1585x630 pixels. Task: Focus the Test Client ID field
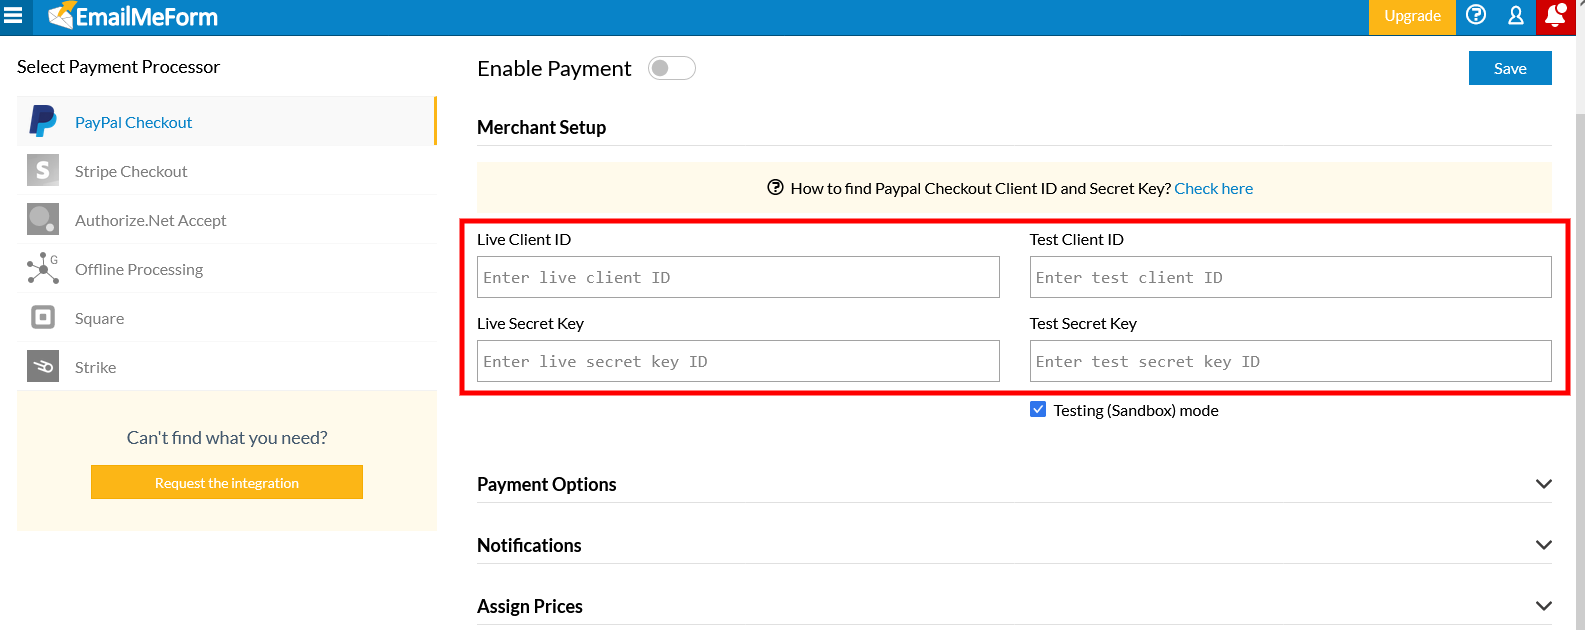coord(1291,277)
